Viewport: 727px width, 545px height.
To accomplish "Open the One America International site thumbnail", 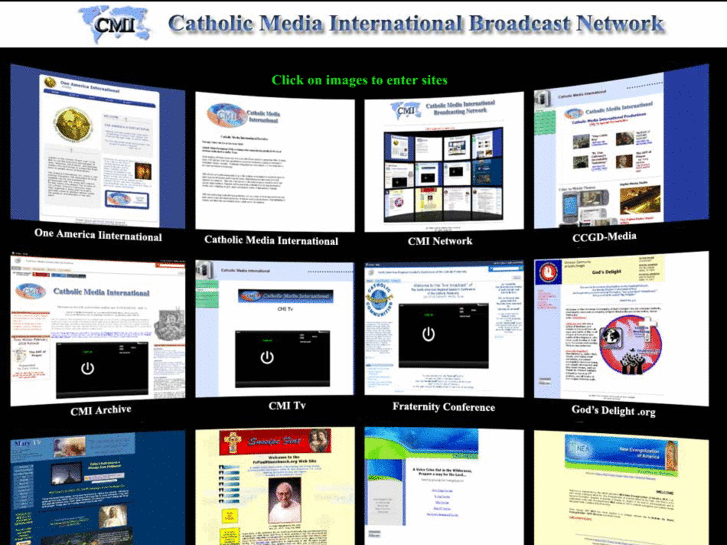I will pyautogui.click(x=98, y=146).
